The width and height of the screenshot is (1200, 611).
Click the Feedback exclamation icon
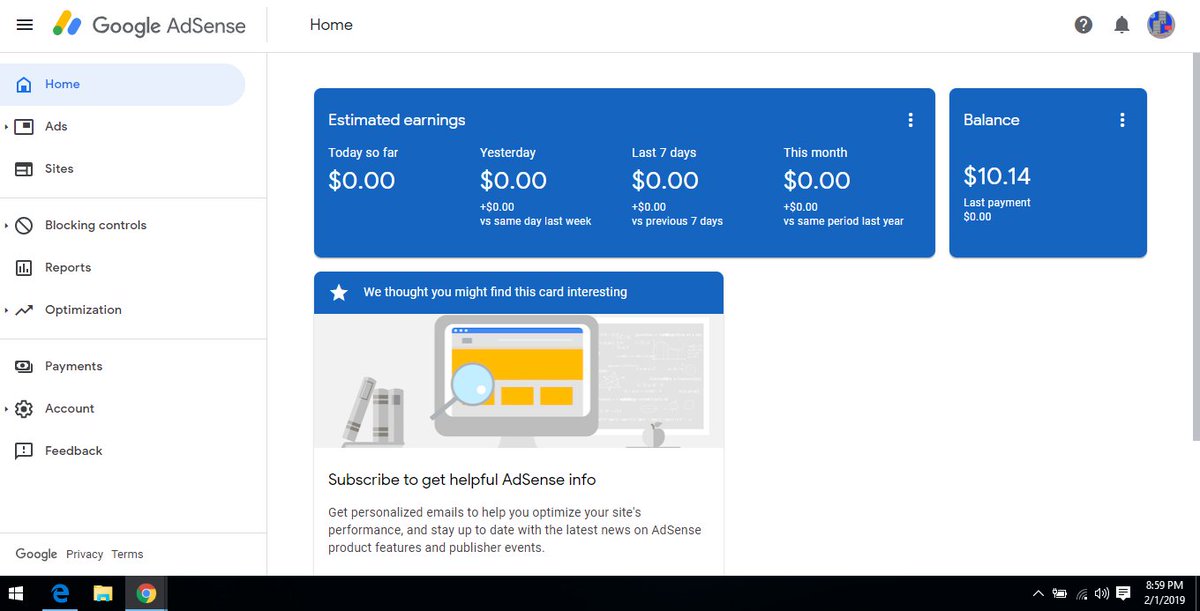[x=24, y=451]
